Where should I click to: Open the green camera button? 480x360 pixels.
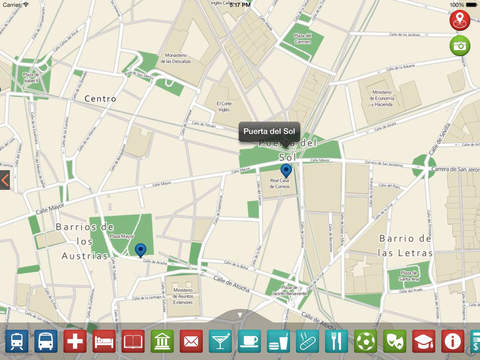click(460, 46)
